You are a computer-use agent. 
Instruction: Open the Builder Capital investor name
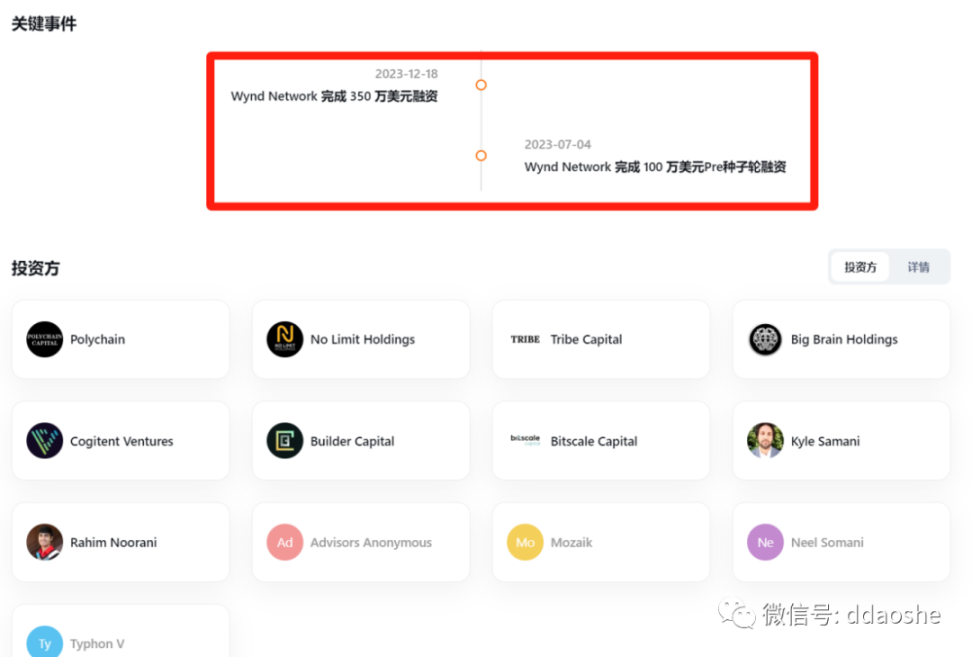tap(352, 441)
